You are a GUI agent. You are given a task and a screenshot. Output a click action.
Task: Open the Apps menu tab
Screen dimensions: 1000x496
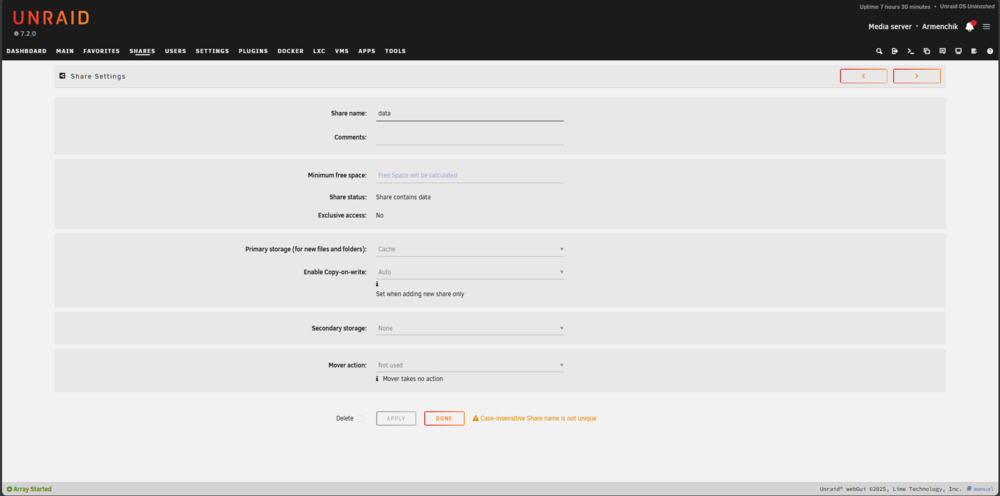coord(367,51)
